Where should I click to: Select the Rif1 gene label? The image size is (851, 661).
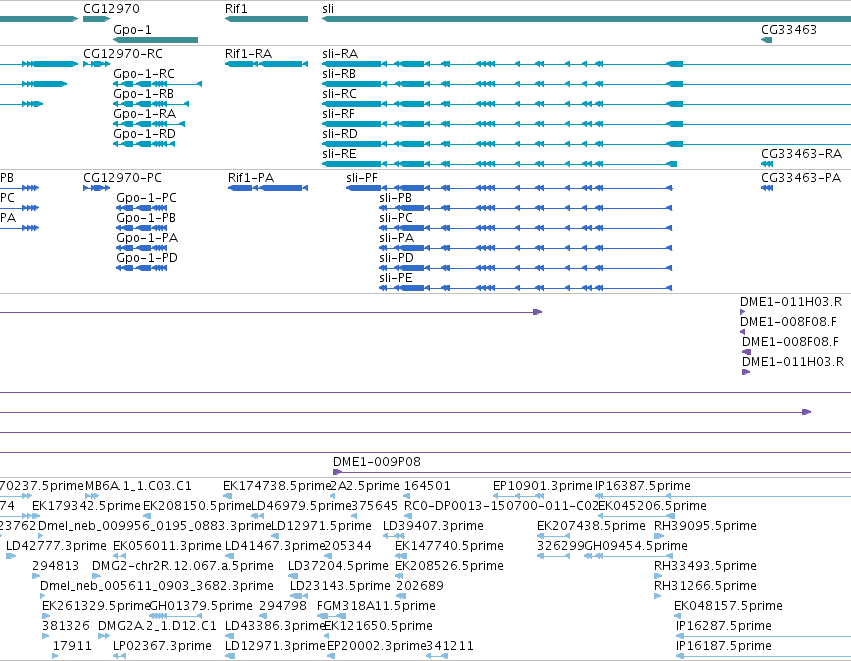236,9
